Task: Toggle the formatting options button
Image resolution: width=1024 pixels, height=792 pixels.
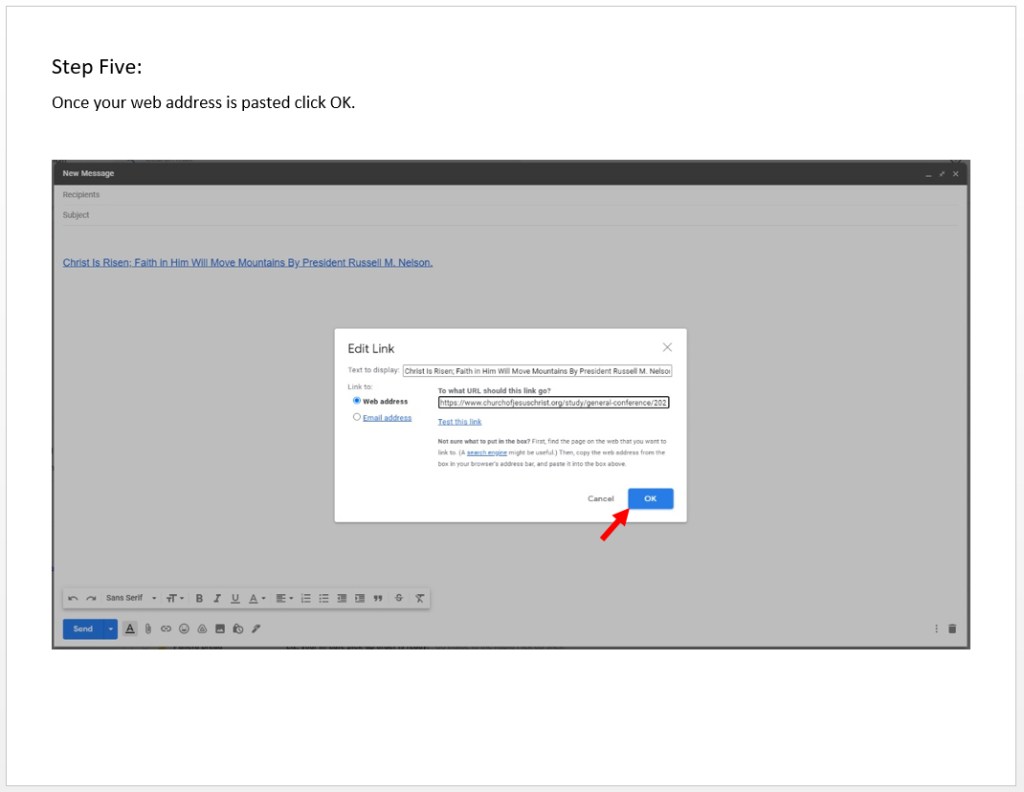Action: tap(130, 629)
